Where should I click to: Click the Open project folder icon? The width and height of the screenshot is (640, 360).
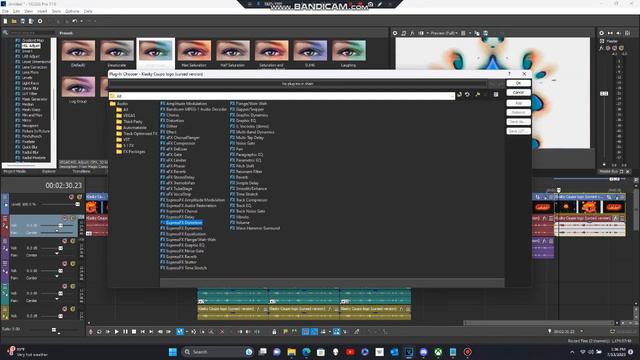click(14, 21)
